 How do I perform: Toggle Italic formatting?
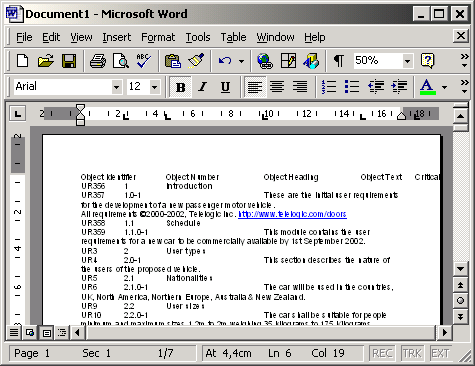202,87
